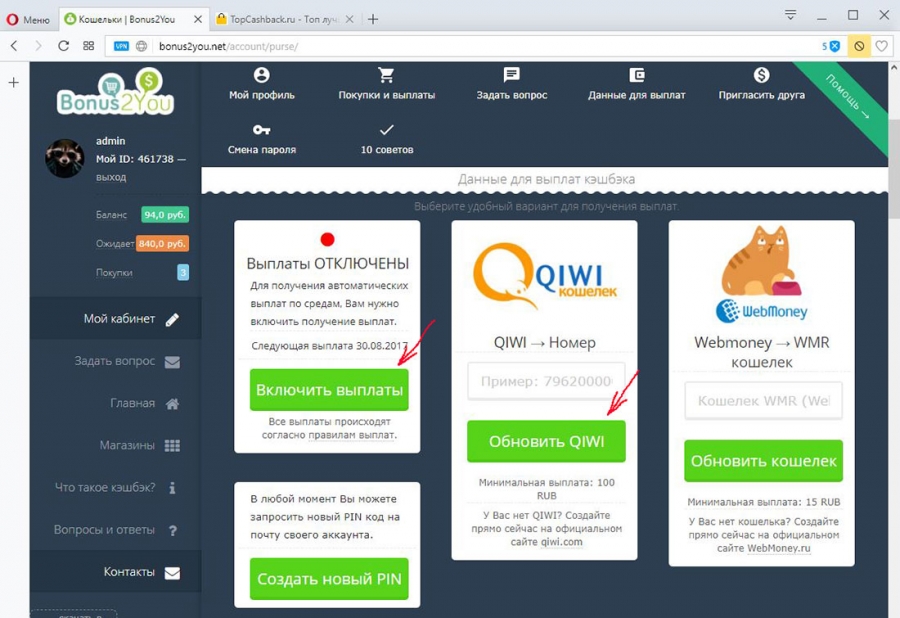Click the Обновить QIWI button
Screen dimensions: 900x618
[x=546, y=441]
